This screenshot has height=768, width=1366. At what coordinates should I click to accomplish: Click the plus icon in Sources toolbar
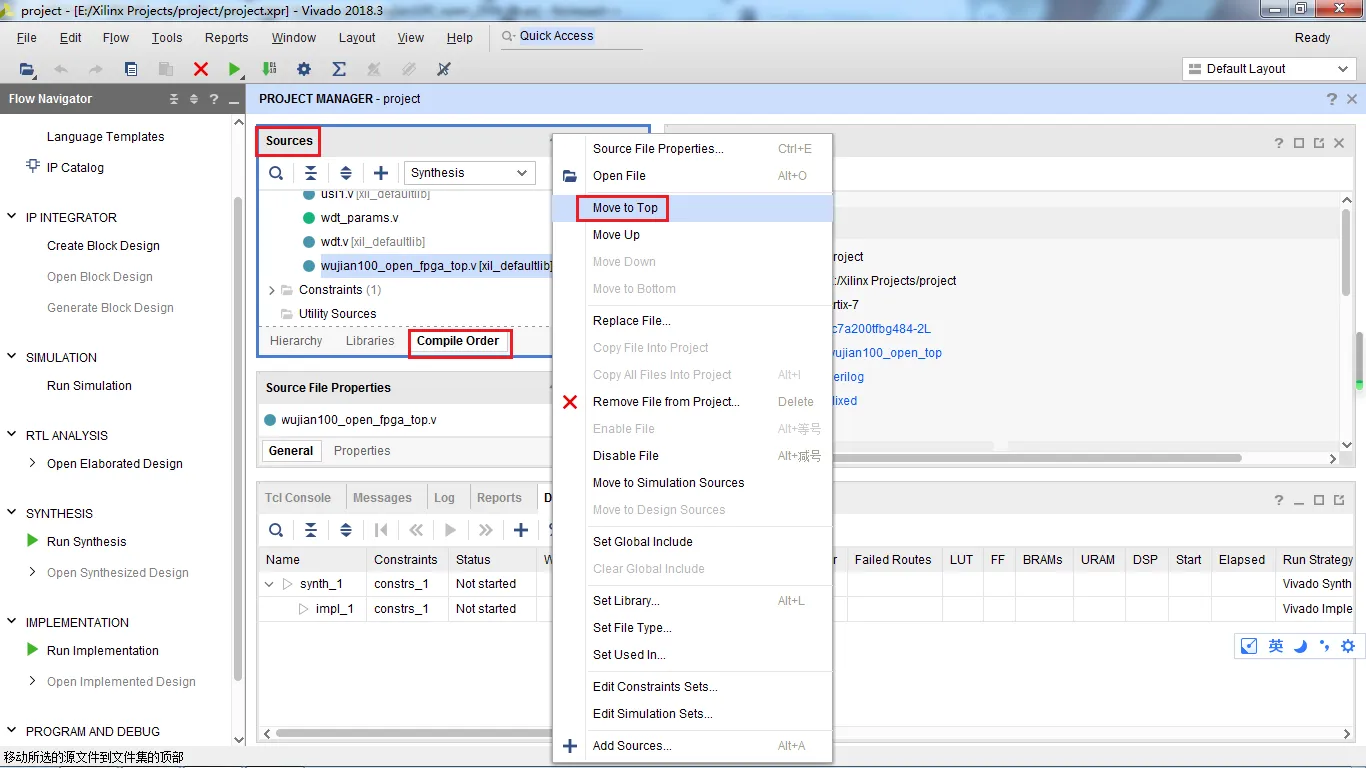[x=381, y=173]
